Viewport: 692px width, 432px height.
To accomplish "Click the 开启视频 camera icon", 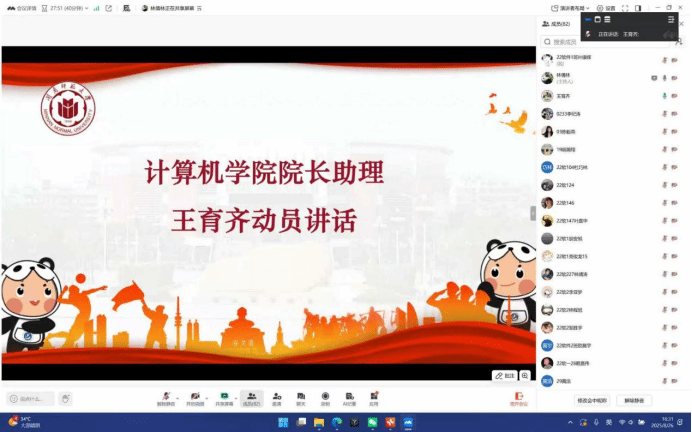I will [x=194, y=396].
